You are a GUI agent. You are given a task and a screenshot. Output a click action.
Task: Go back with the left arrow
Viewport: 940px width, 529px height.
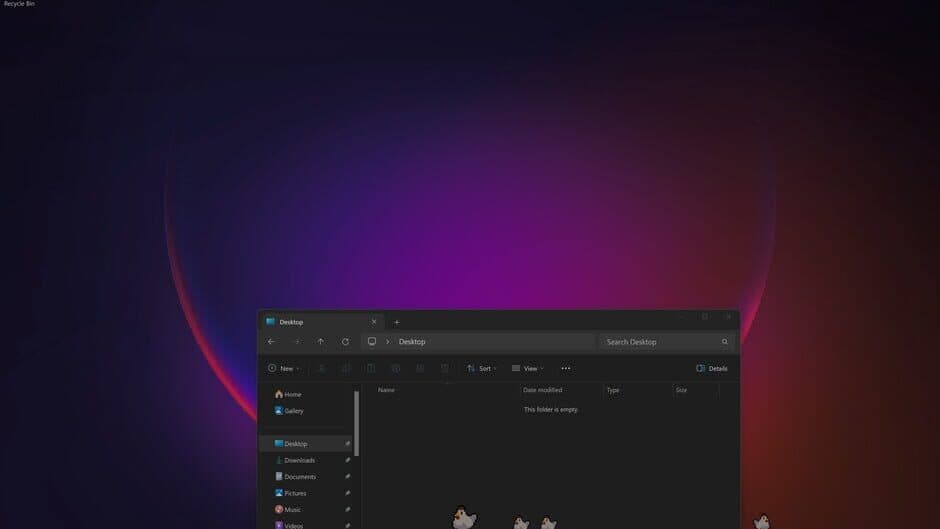coord(272,342)
